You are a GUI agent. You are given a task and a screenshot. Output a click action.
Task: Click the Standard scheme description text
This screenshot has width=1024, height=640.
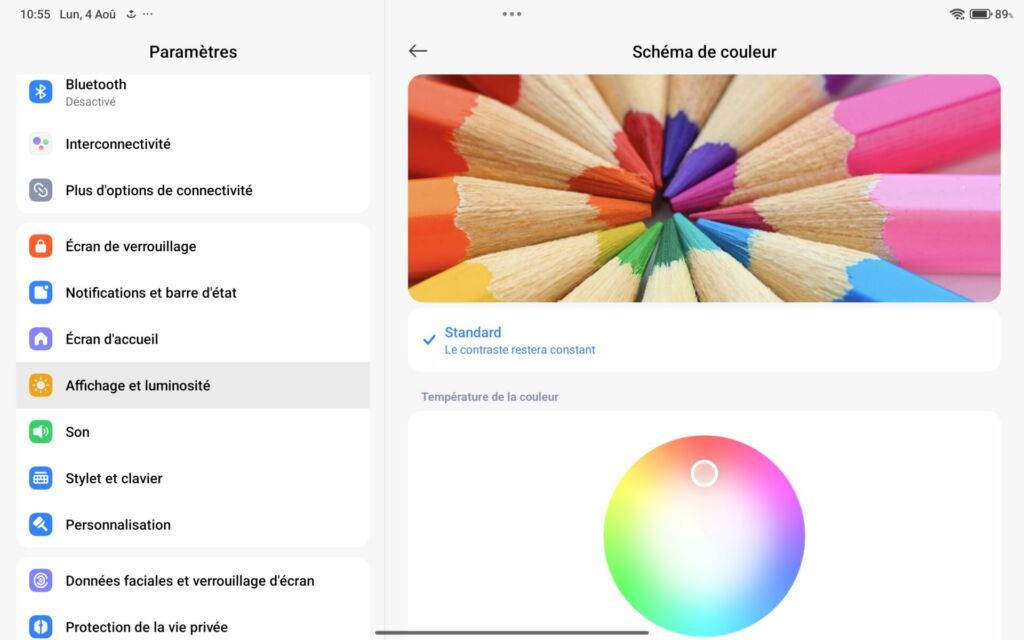click(520, 350)
